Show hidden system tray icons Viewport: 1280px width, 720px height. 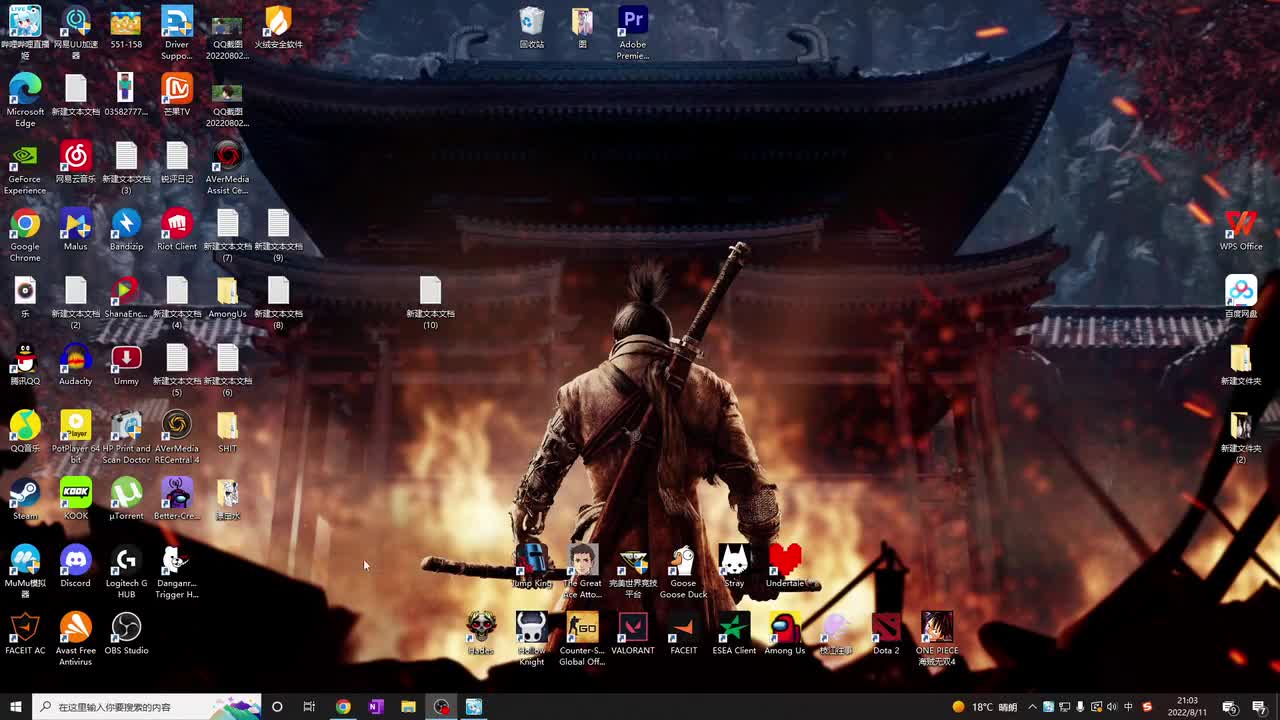(x=1033, y=707)
